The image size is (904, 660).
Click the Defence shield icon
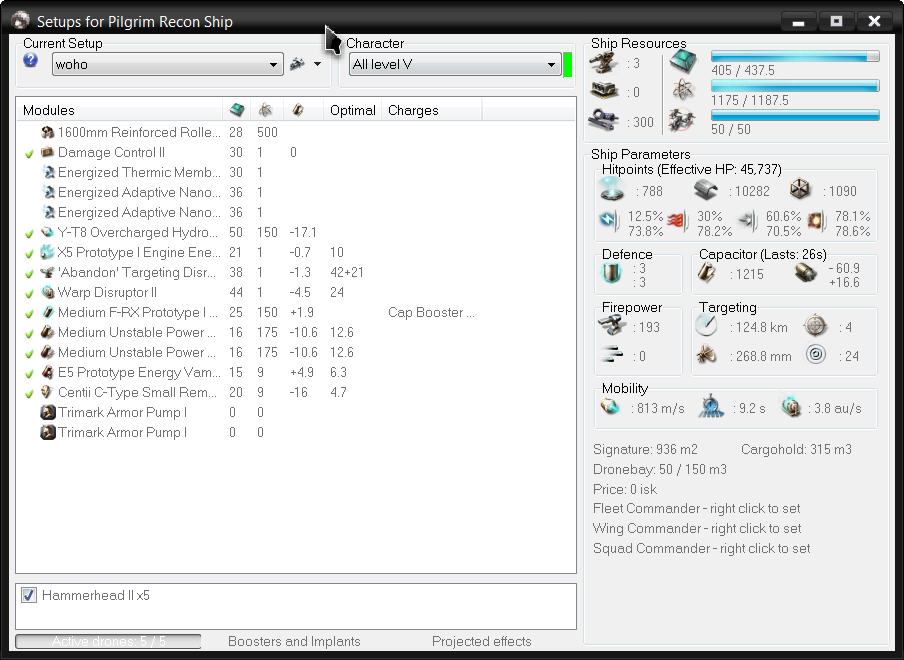[612, 273]
